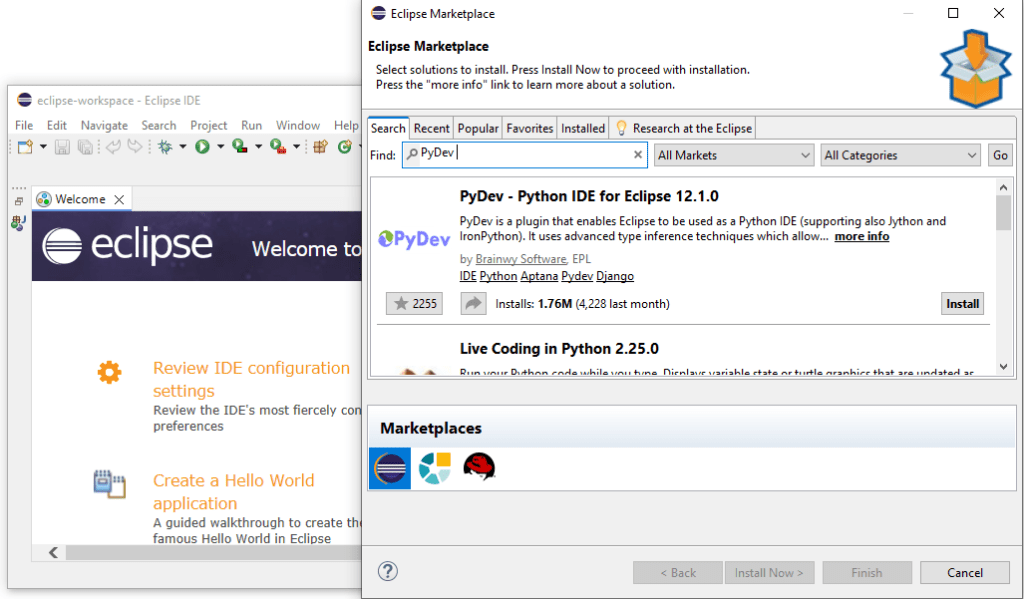Click the Install button for PyDev

tap(963, 304)
